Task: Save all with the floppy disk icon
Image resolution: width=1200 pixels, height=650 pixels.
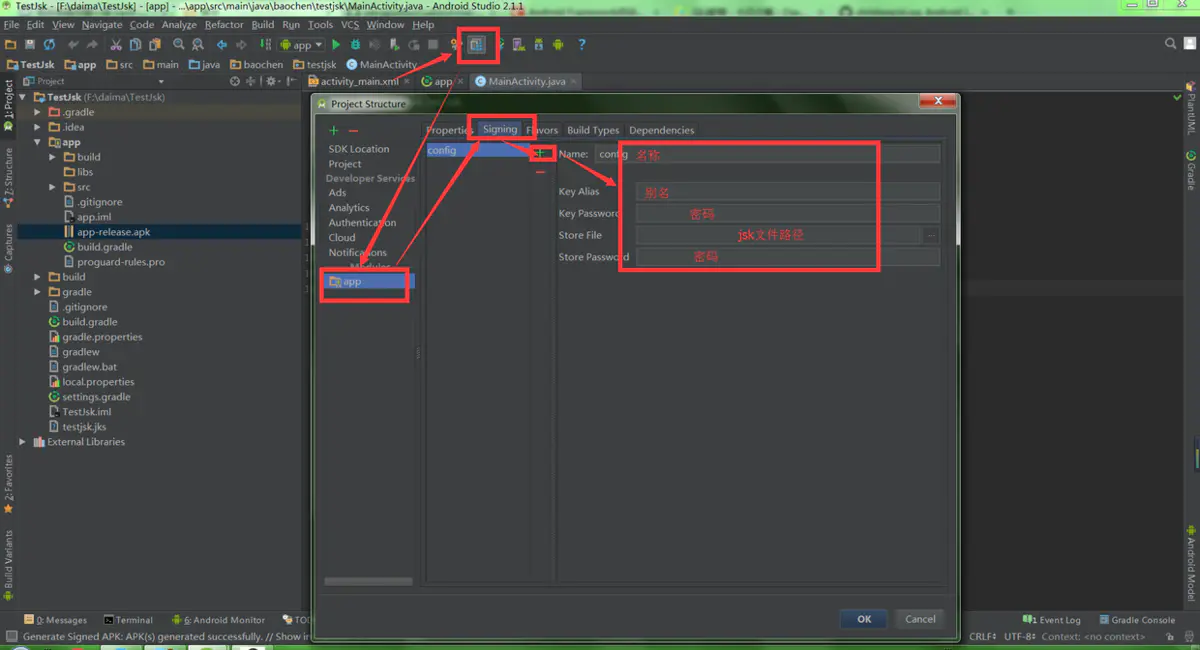Action: [31, 45]
